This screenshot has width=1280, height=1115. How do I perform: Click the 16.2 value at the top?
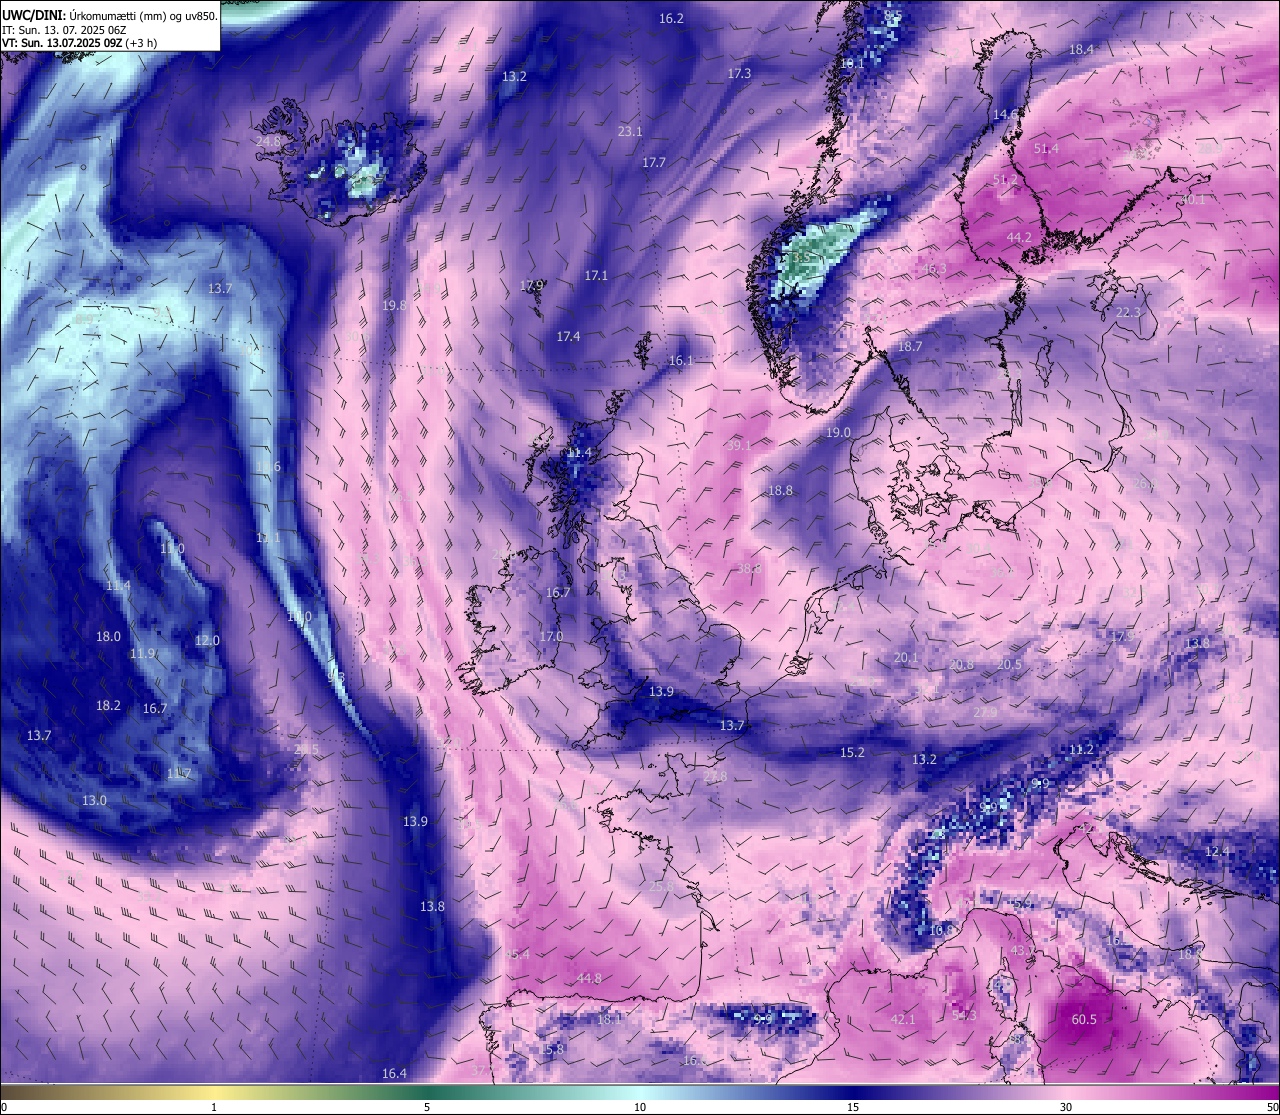[x=672, y=18]
